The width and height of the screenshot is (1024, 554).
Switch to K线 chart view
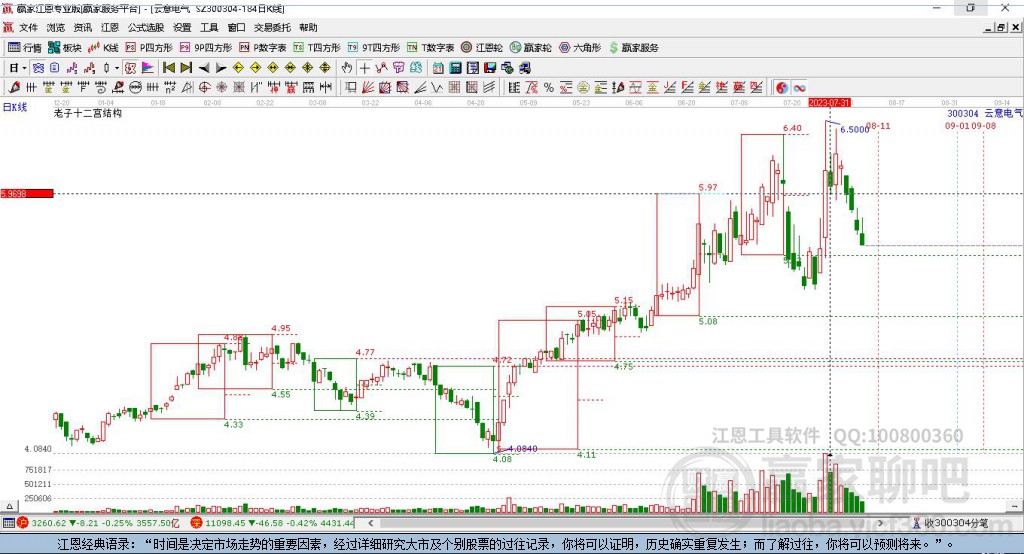click(103, 48)
